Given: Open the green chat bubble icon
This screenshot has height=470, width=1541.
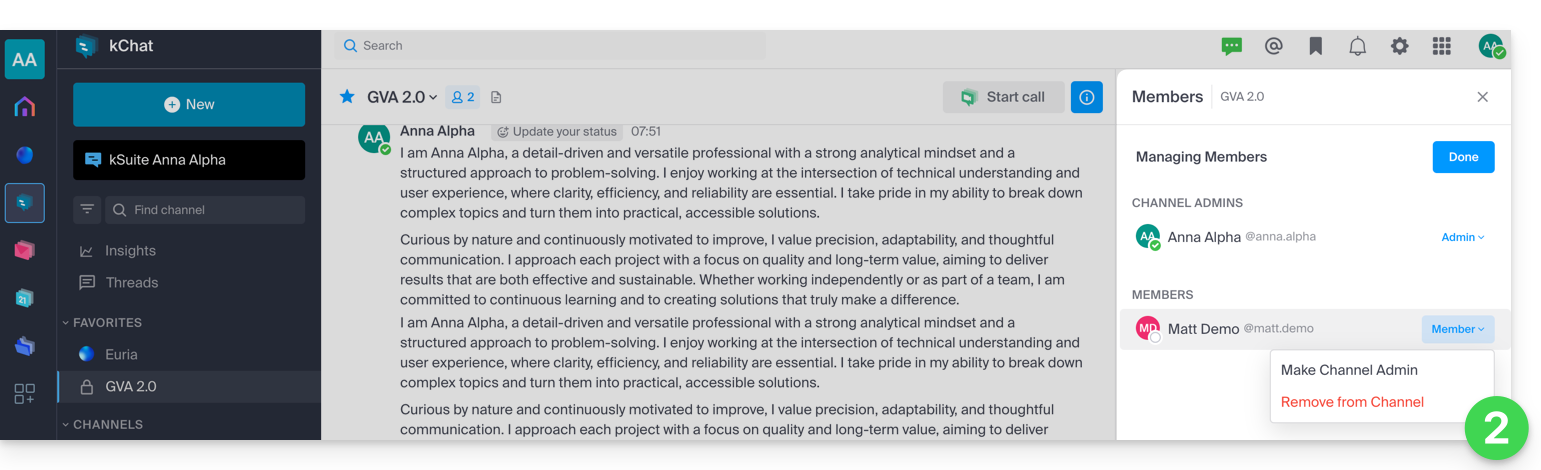Looking at the screenshot, I should coord(1231,46).
